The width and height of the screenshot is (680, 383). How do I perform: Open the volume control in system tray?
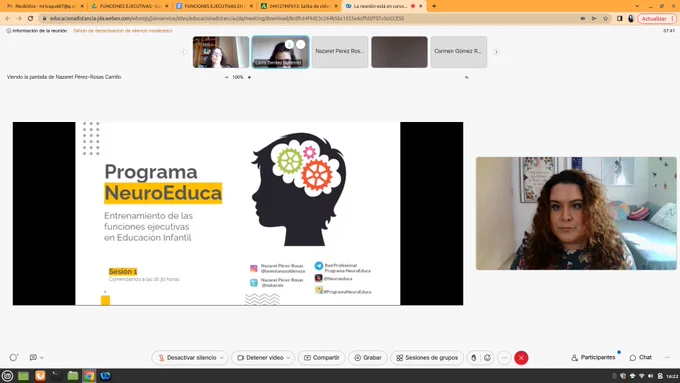tap(650, 376)
